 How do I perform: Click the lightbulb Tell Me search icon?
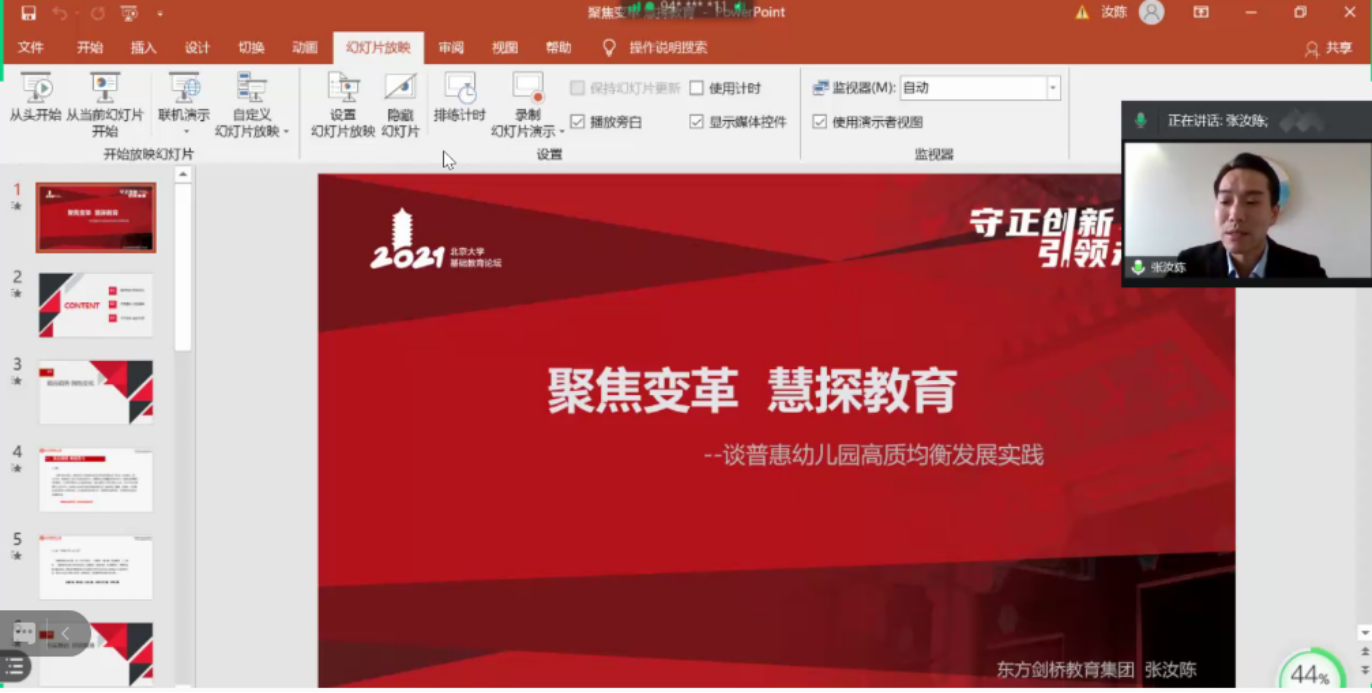click(x=609, y=47)
